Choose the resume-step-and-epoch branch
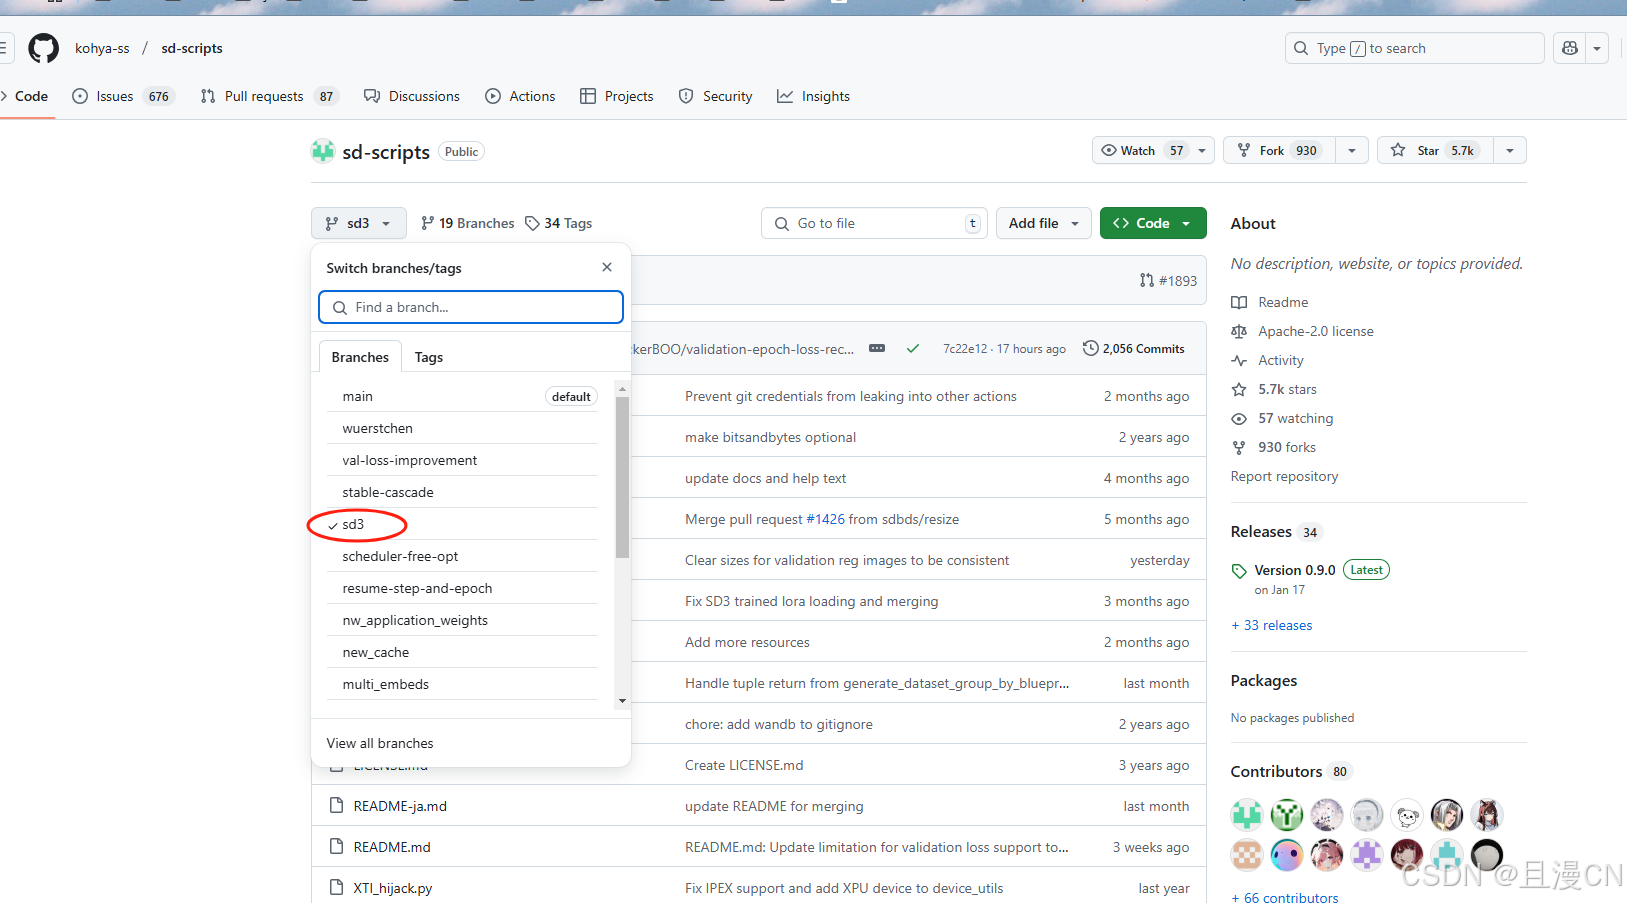1627x903 pixels. coord(462,588)
